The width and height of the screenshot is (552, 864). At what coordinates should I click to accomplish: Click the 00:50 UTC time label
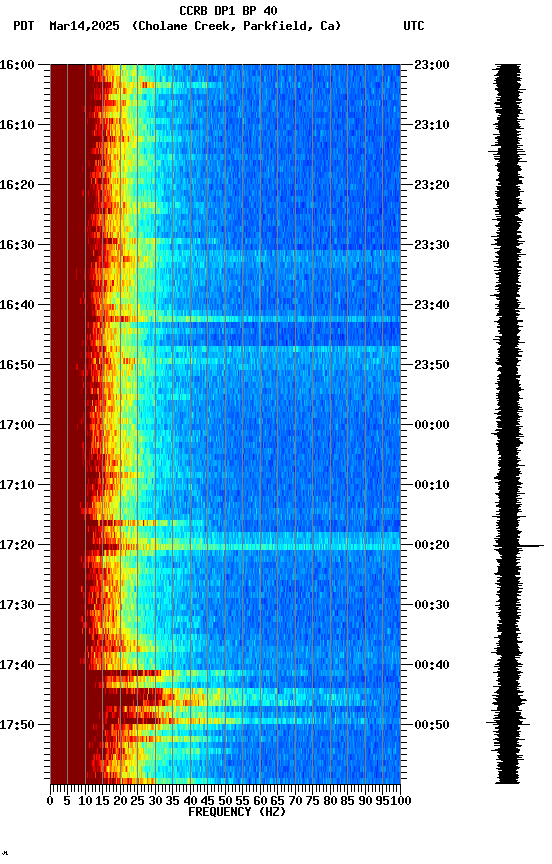(432, 725)
